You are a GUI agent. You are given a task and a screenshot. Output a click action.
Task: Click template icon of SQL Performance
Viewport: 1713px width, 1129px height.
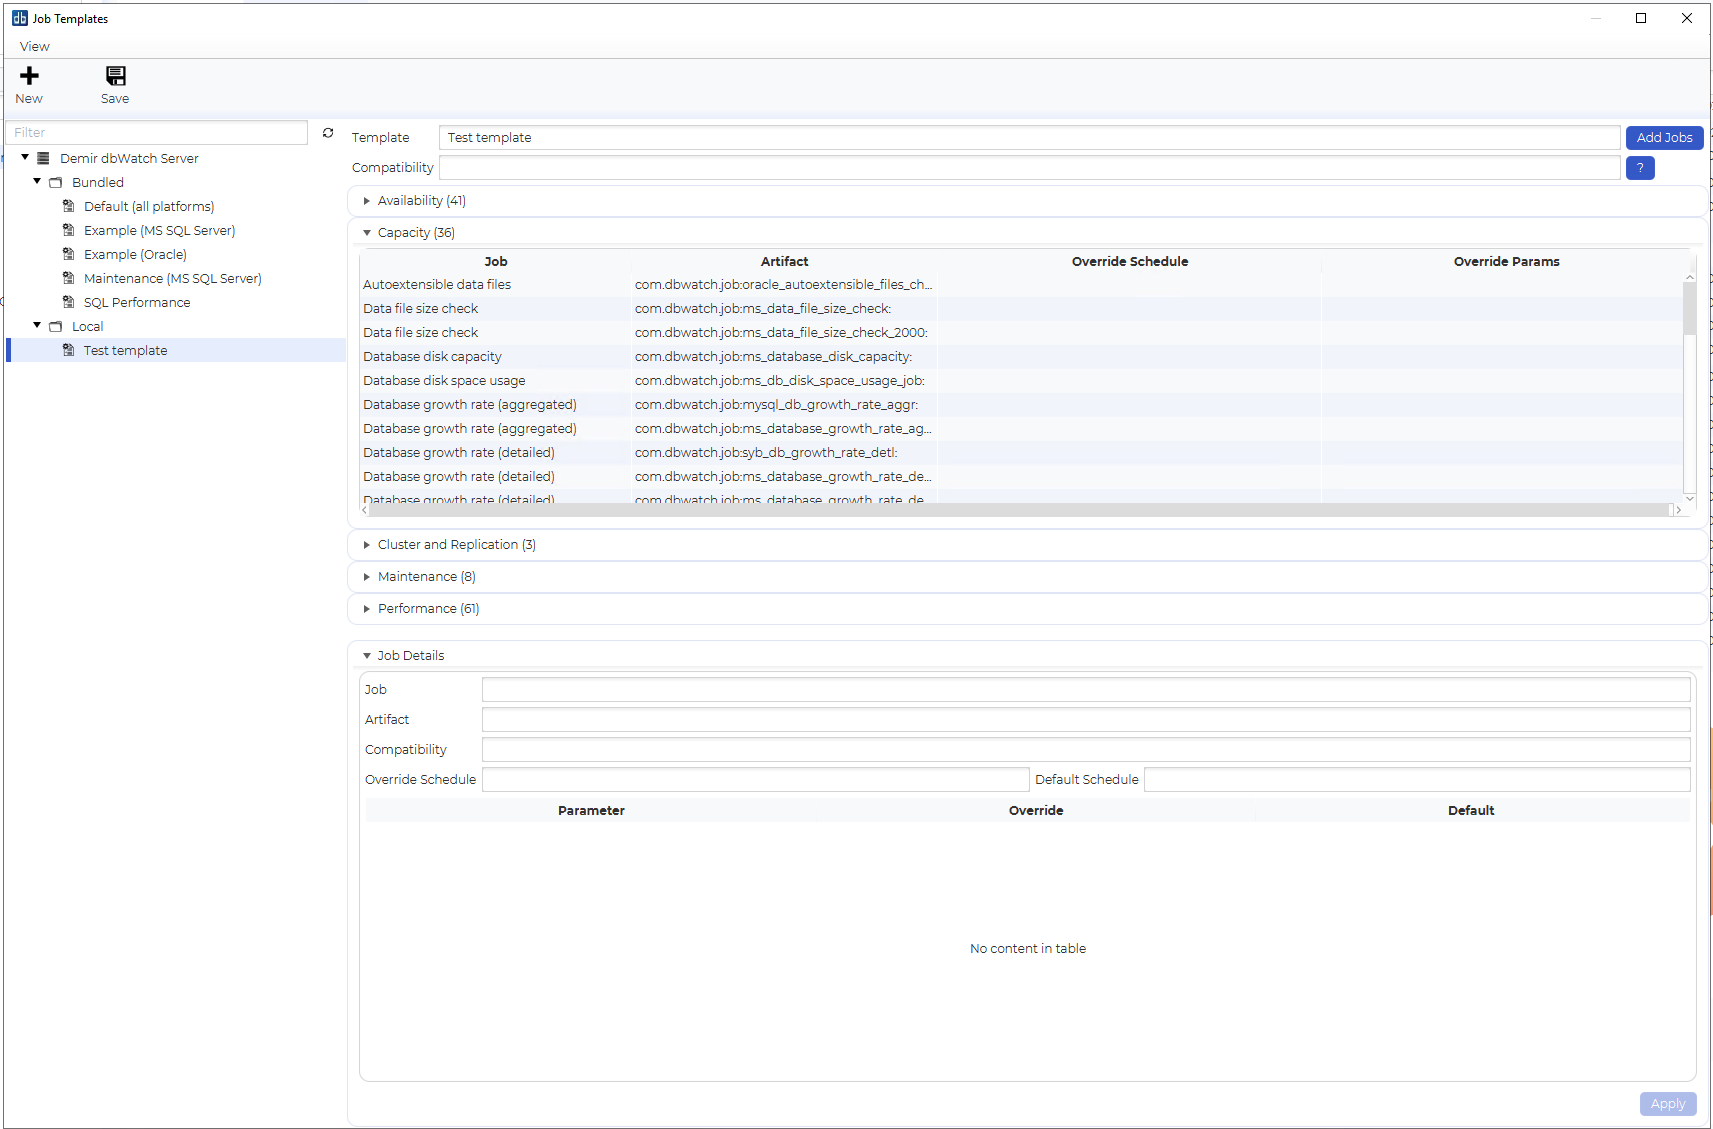click(69, 302)
